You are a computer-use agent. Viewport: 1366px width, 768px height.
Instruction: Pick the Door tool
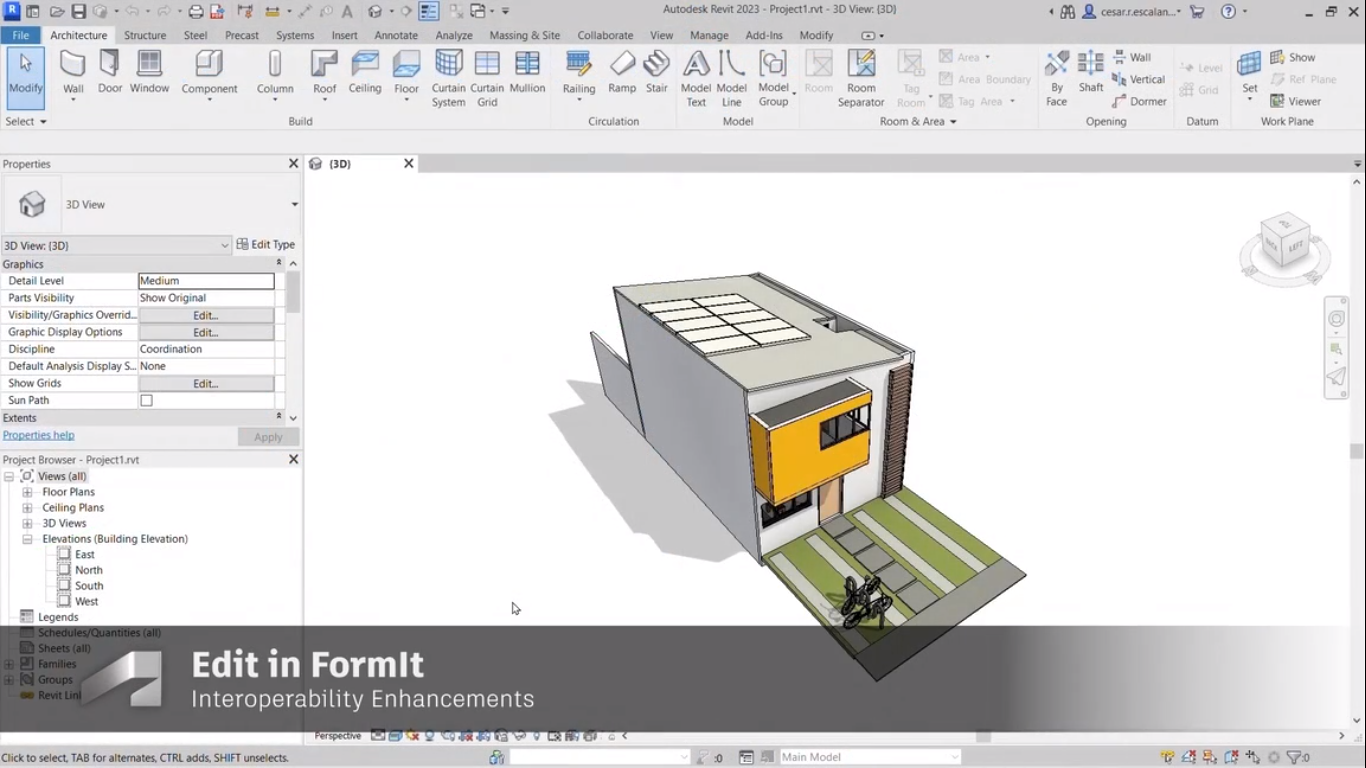[110, 72]
